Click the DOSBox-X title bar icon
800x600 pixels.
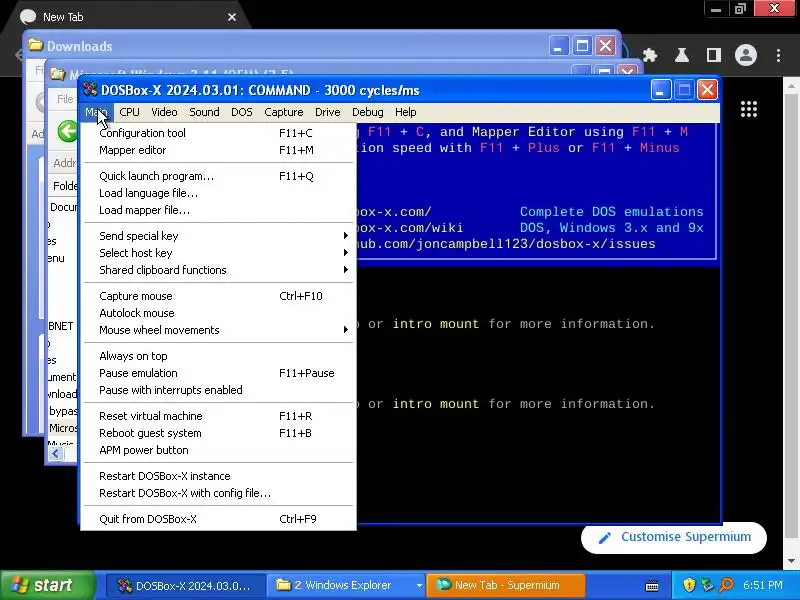pyautogui.click(x=90, y=90)
